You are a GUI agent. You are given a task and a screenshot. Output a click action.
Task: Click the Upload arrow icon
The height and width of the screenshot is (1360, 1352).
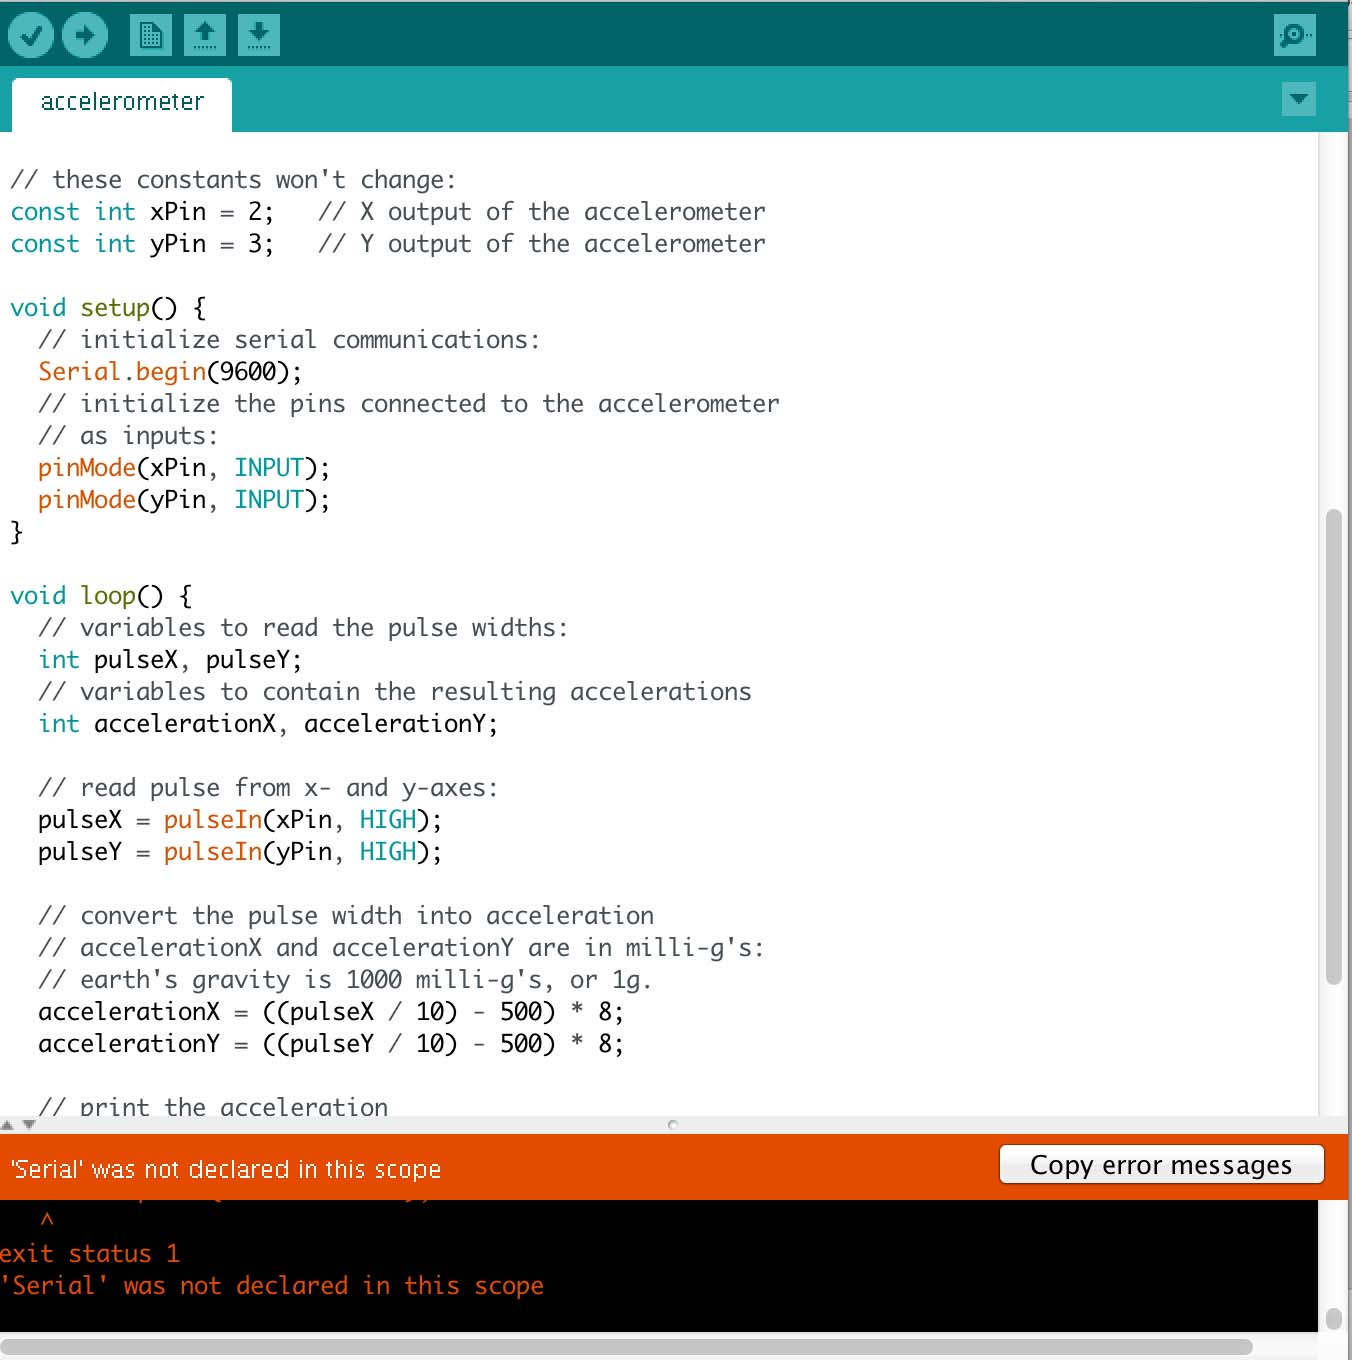[85, 35]
